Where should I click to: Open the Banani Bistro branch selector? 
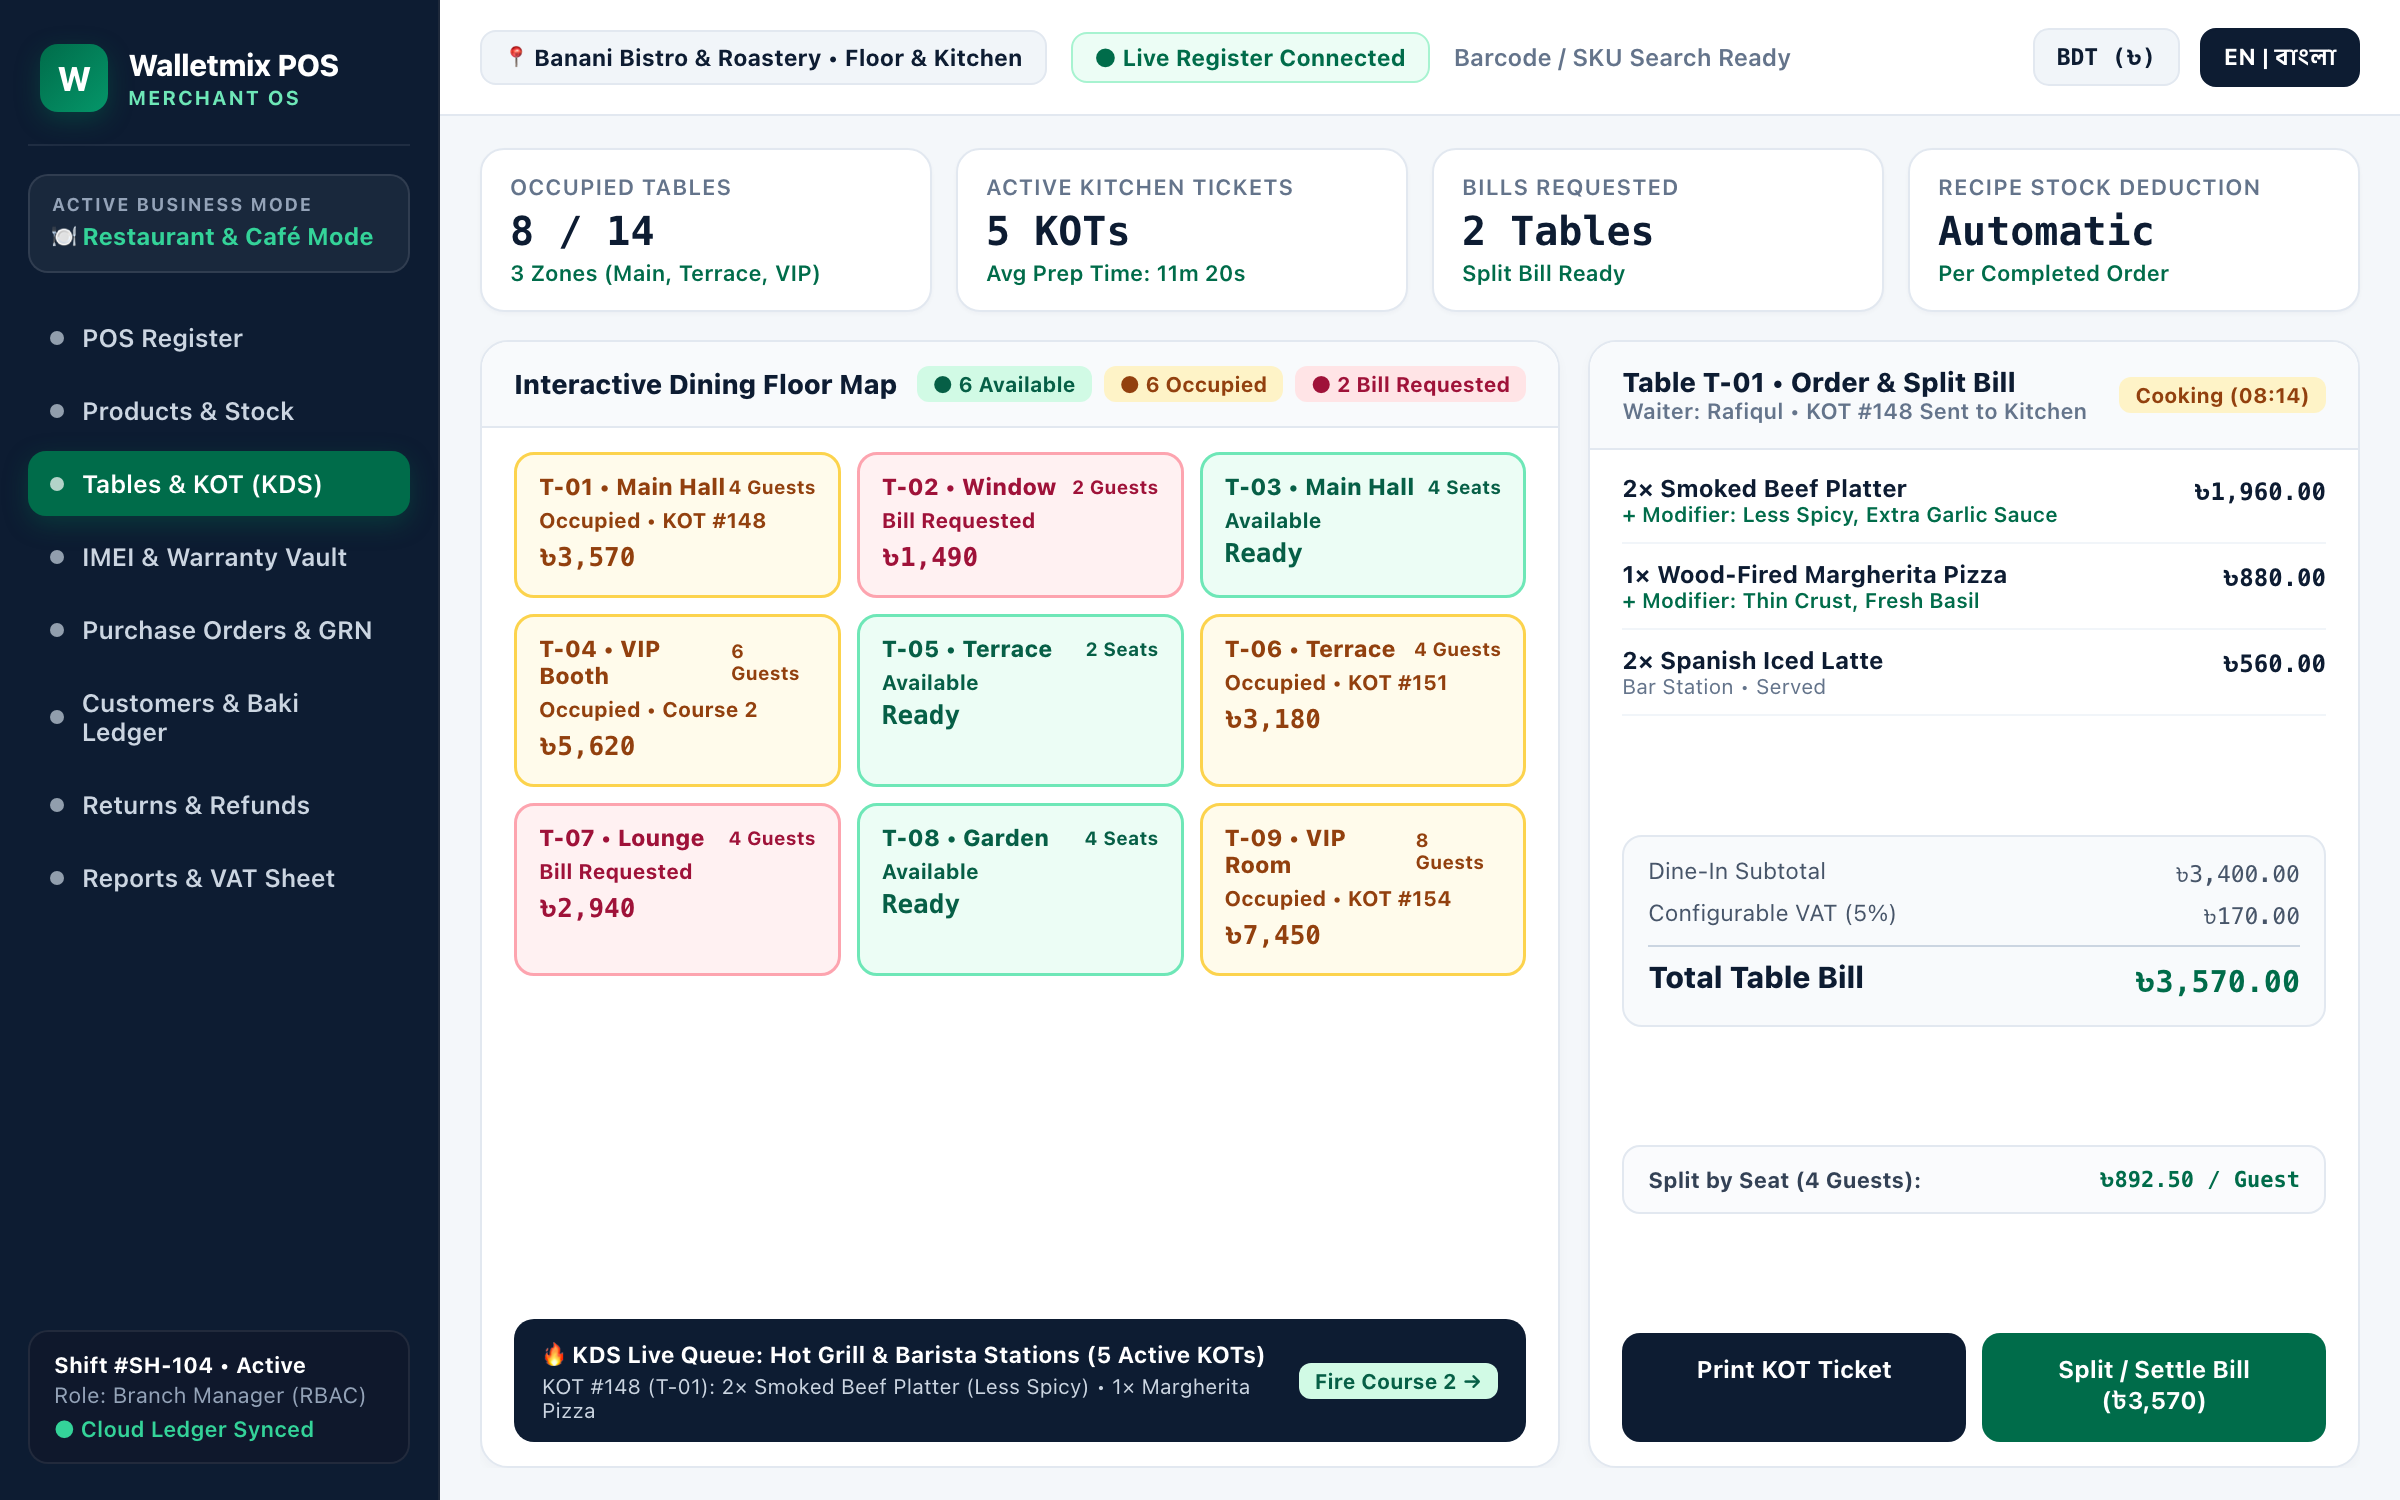click(763, 58)
